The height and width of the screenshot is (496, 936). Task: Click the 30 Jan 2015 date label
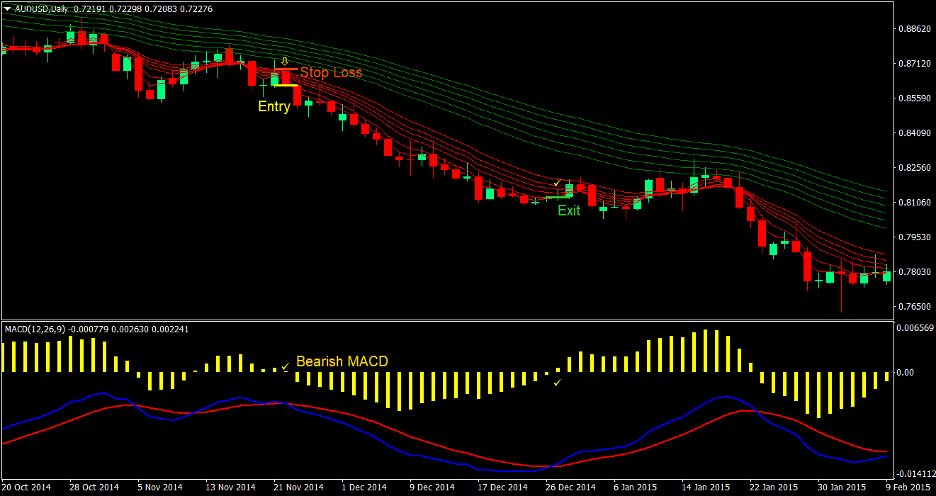point(843,486)
